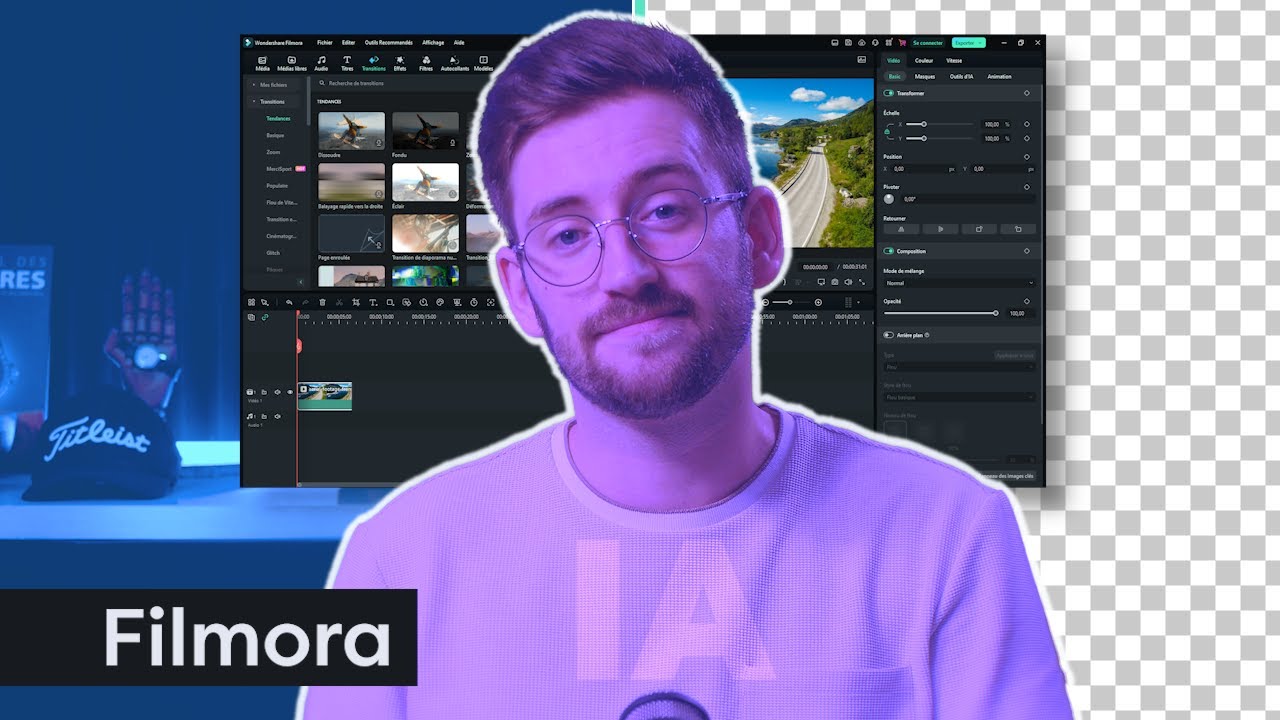
Task: Open the Affichage menu
Action: (433, 43)
